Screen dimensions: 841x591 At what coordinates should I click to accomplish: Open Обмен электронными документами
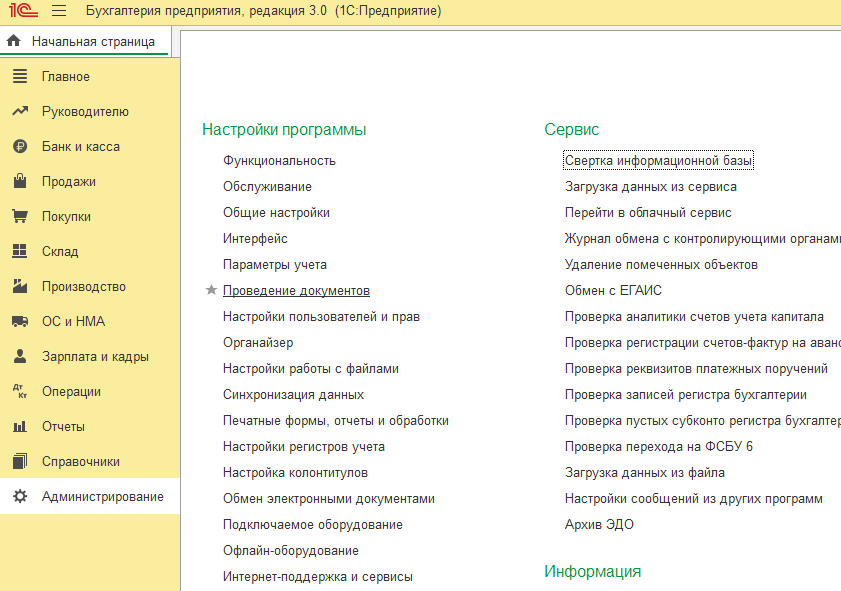(x=329, y=499)
